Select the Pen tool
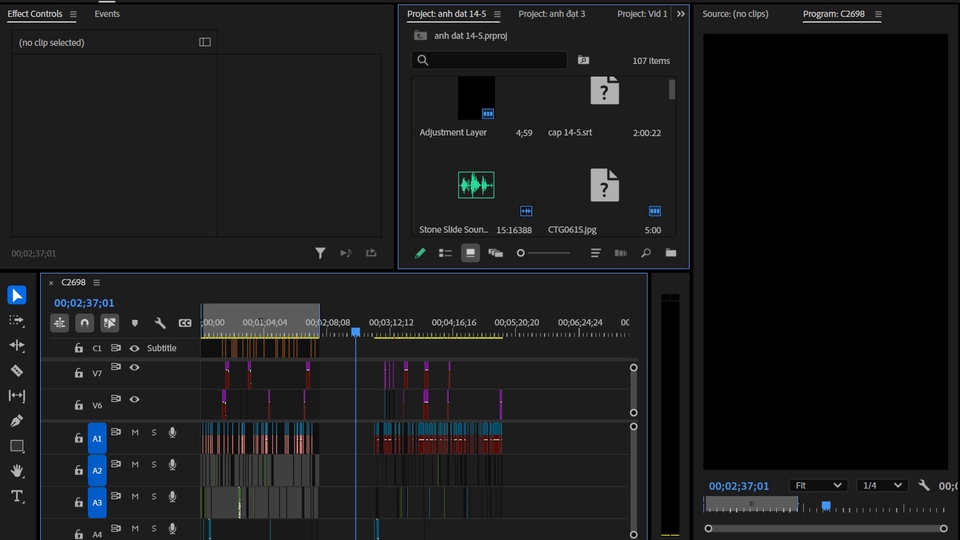This screenshot has height=540, width=960. [17, 421]
